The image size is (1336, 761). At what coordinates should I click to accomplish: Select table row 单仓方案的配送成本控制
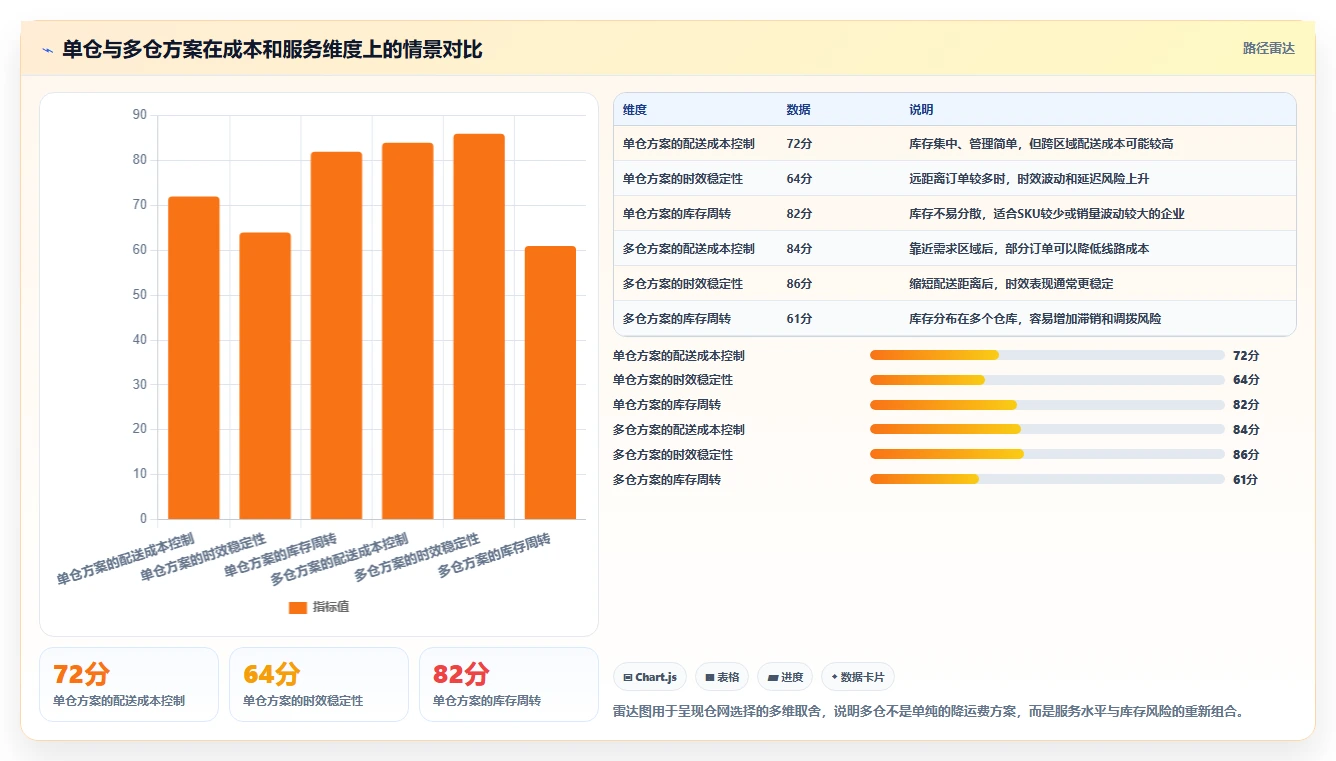pos(955,144)
